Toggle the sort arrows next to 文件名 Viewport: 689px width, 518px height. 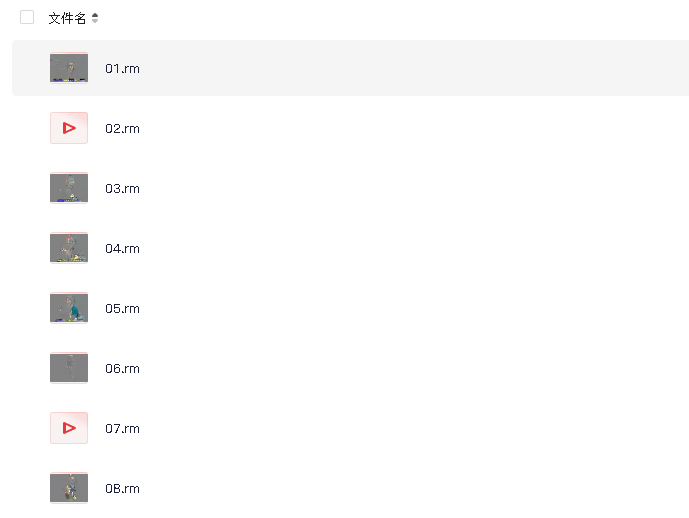coord(95,18)
